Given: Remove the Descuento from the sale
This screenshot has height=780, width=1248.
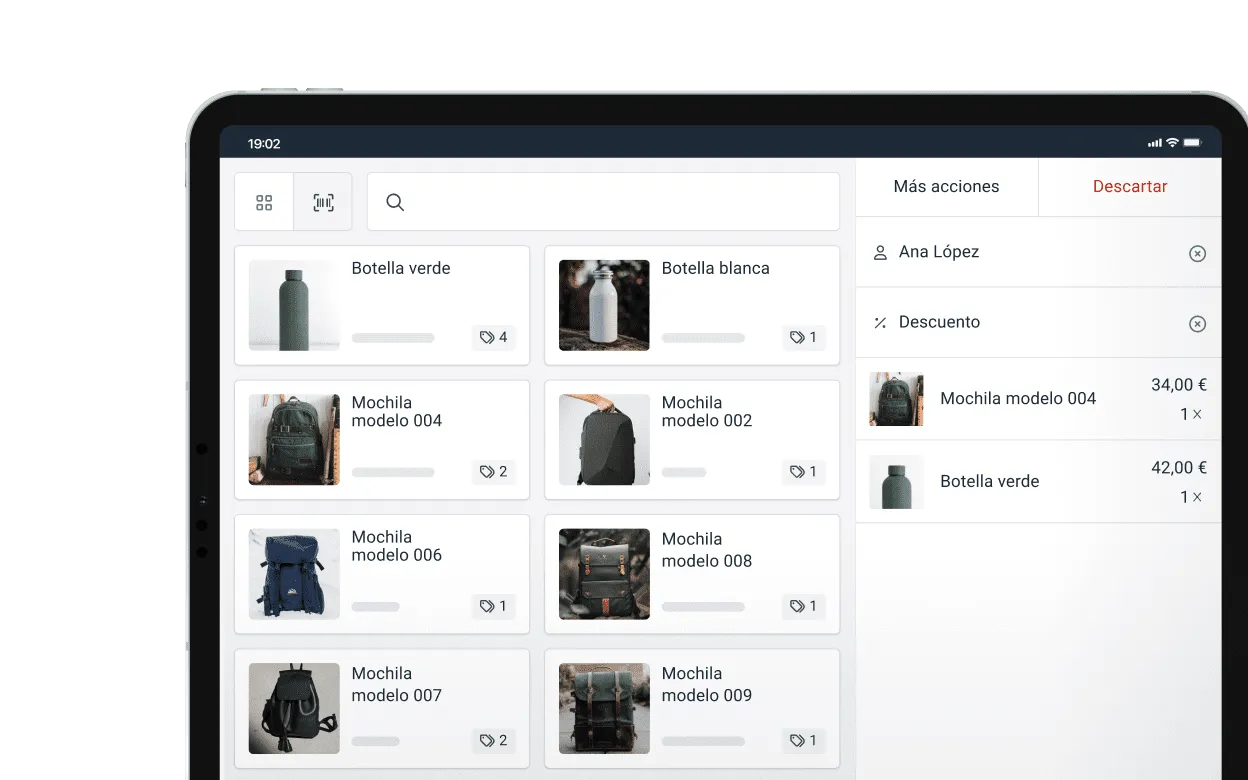Looking at the screenshot, I should pyautogui.click(x=1197, y=323).
